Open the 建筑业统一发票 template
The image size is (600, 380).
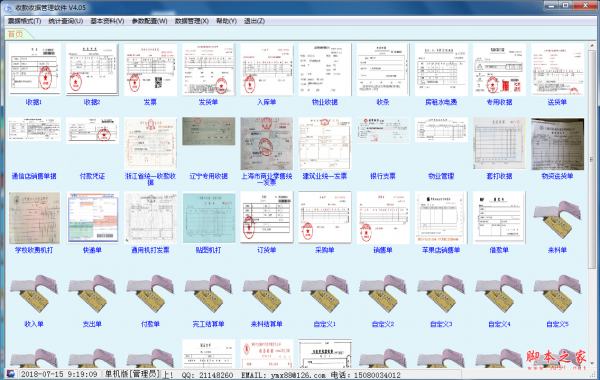[x=325, y=144]
